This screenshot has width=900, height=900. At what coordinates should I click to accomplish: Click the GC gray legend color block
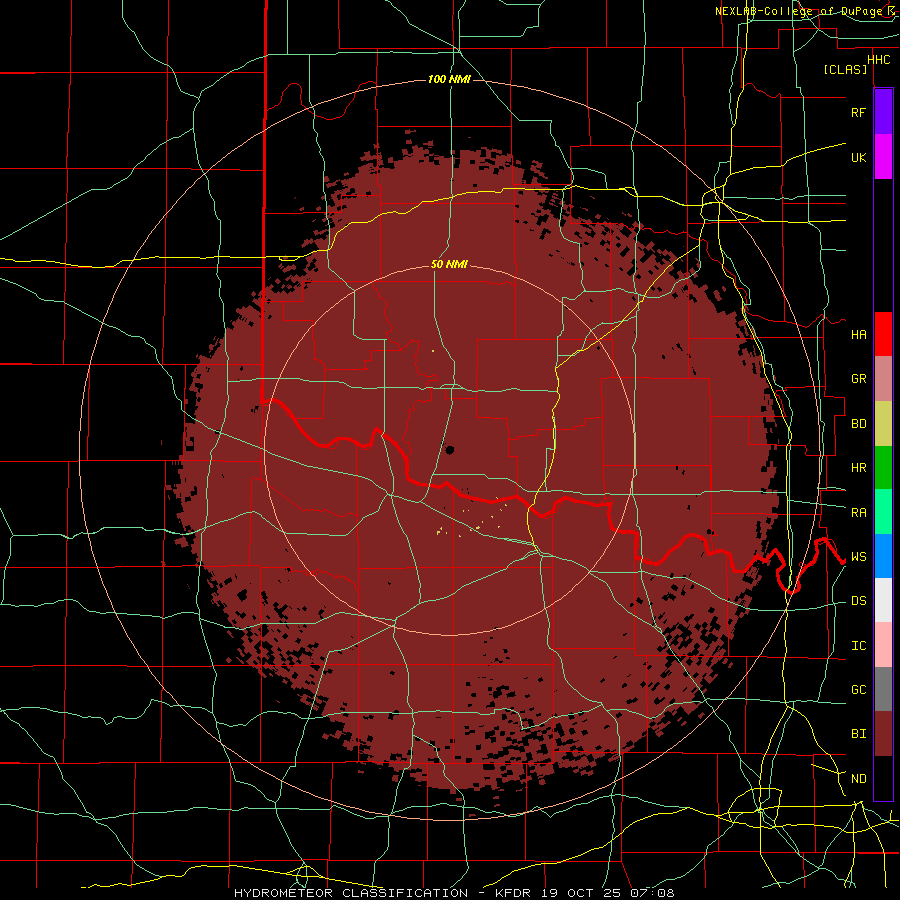(883, 689)
